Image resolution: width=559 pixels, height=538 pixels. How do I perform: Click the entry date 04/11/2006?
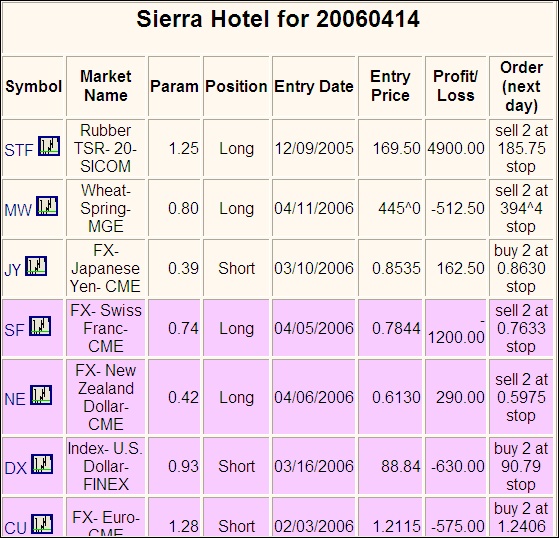point(314,209)
